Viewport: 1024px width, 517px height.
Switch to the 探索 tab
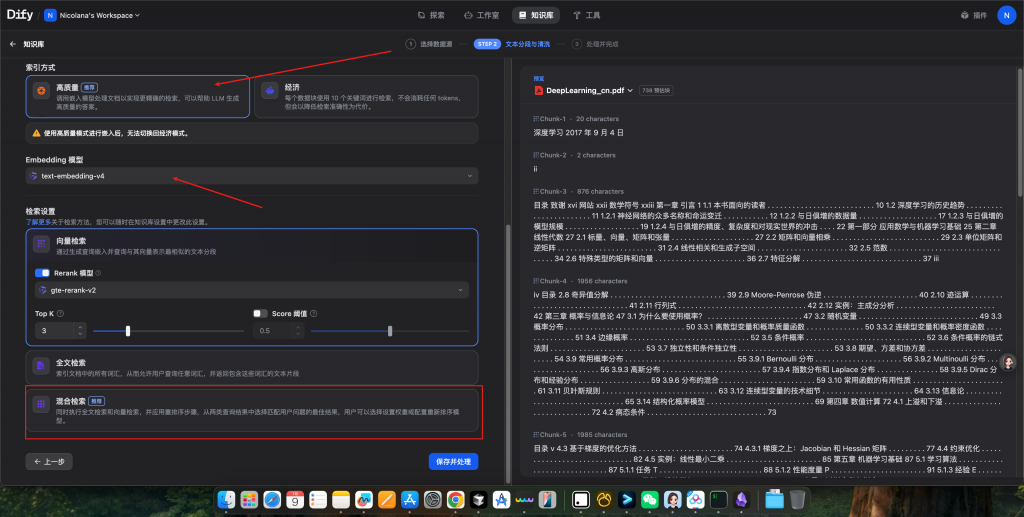pos(430,15)
